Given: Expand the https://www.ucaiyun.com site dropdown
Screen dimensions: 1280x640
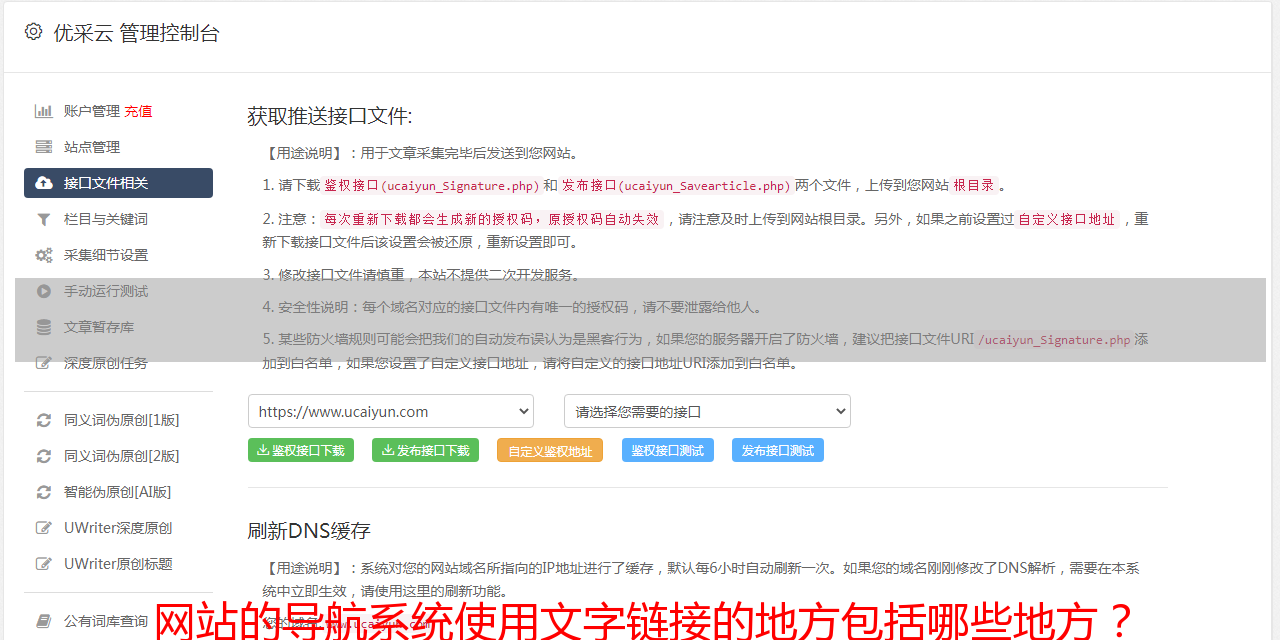Looking at the screenshot, I should tap(391, 411).
